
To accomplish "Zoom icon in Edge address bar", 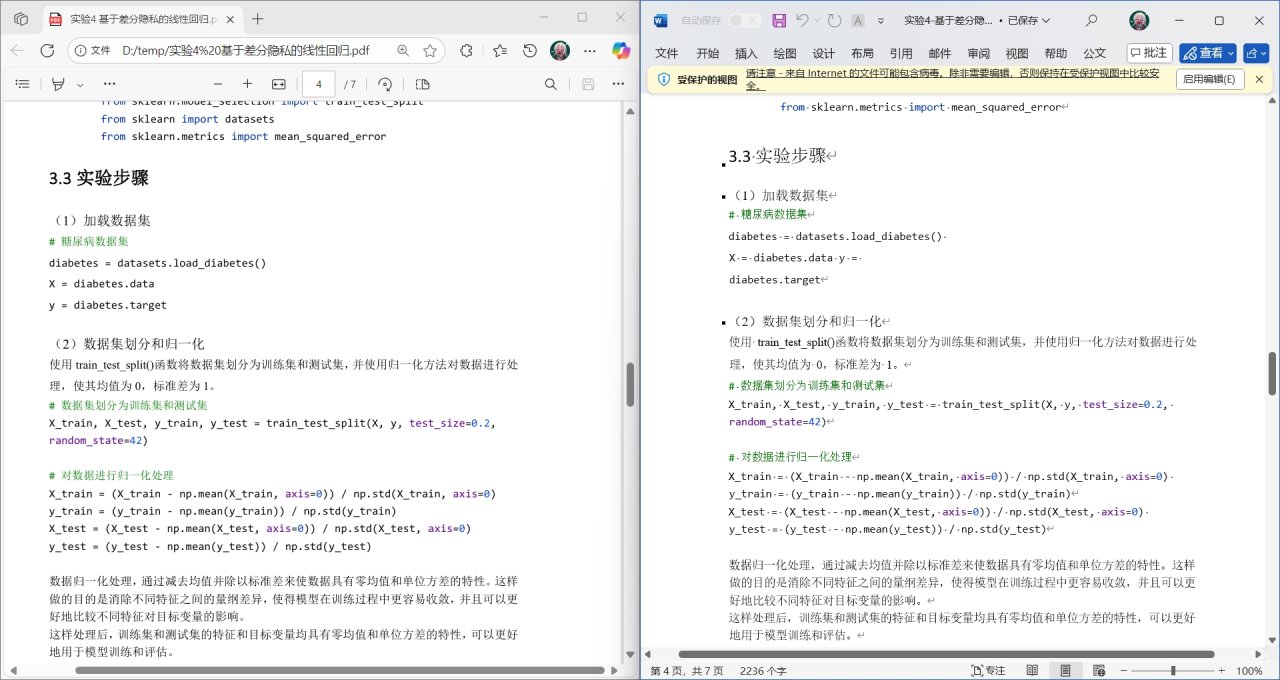I will (403, 51).
